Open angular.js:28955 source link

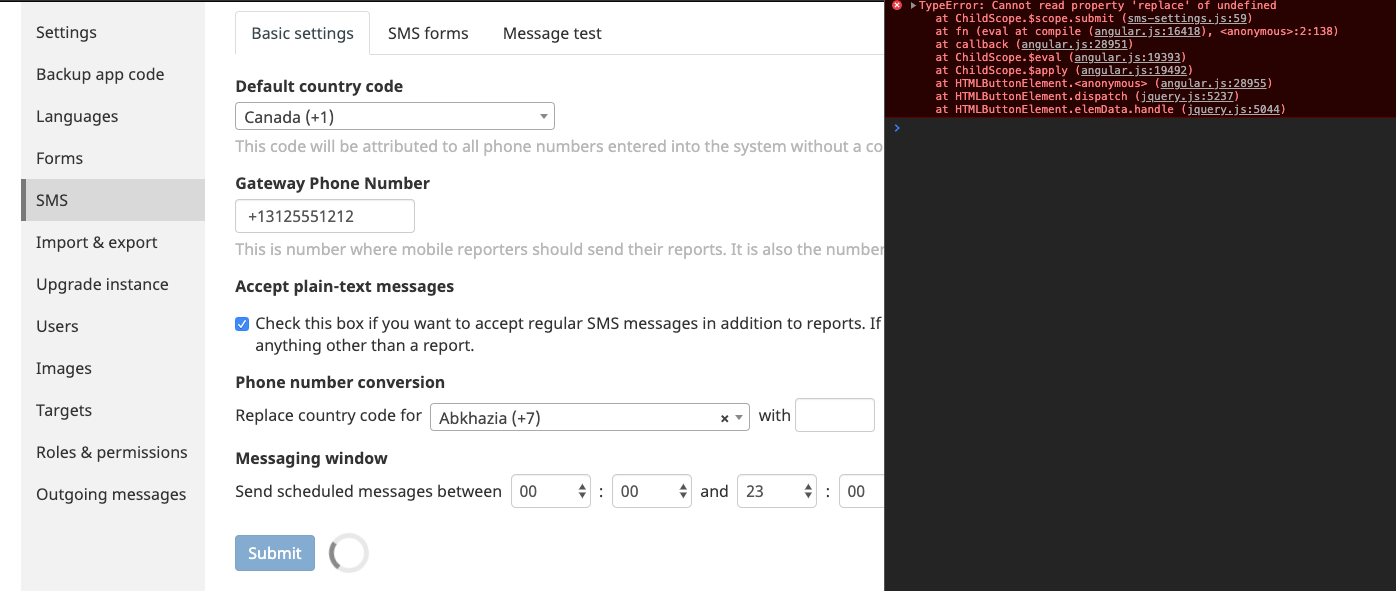[x=1213, y=83]
